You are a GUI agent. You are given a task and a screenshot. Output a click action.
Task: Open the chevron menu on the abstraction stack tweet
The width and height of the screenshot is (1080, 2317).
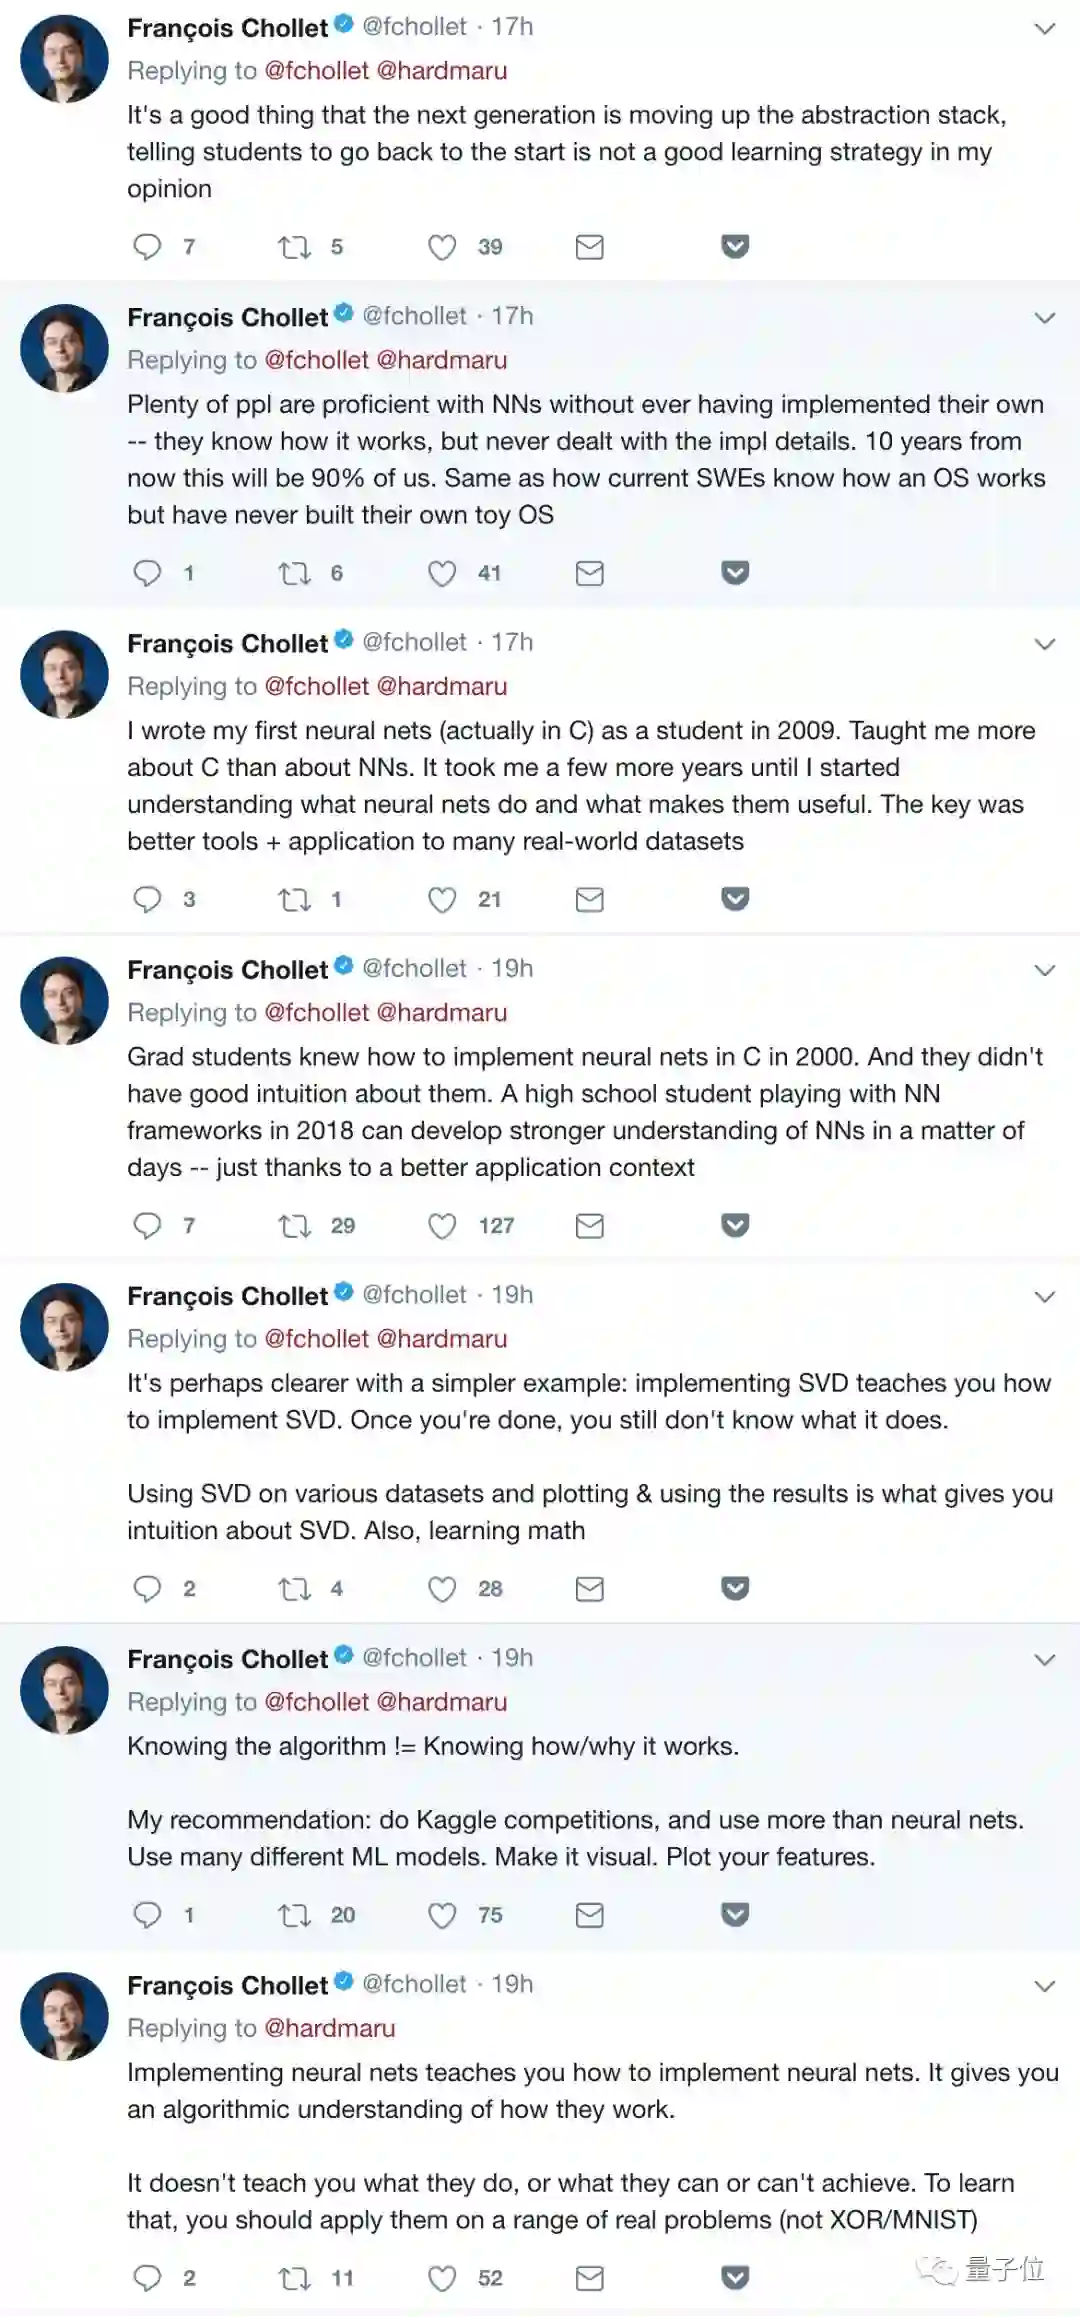[1044, 29]
